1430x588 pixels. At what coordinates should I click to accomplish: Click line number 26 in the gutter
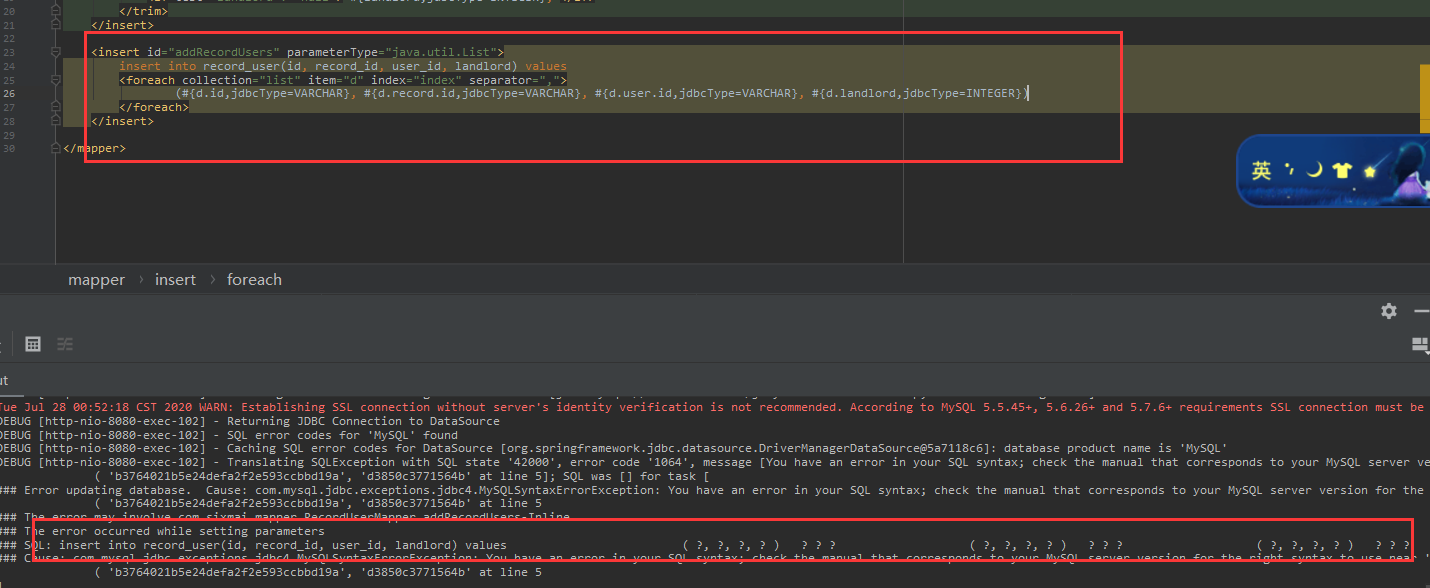pyautogui.click(x=9, y=93)
